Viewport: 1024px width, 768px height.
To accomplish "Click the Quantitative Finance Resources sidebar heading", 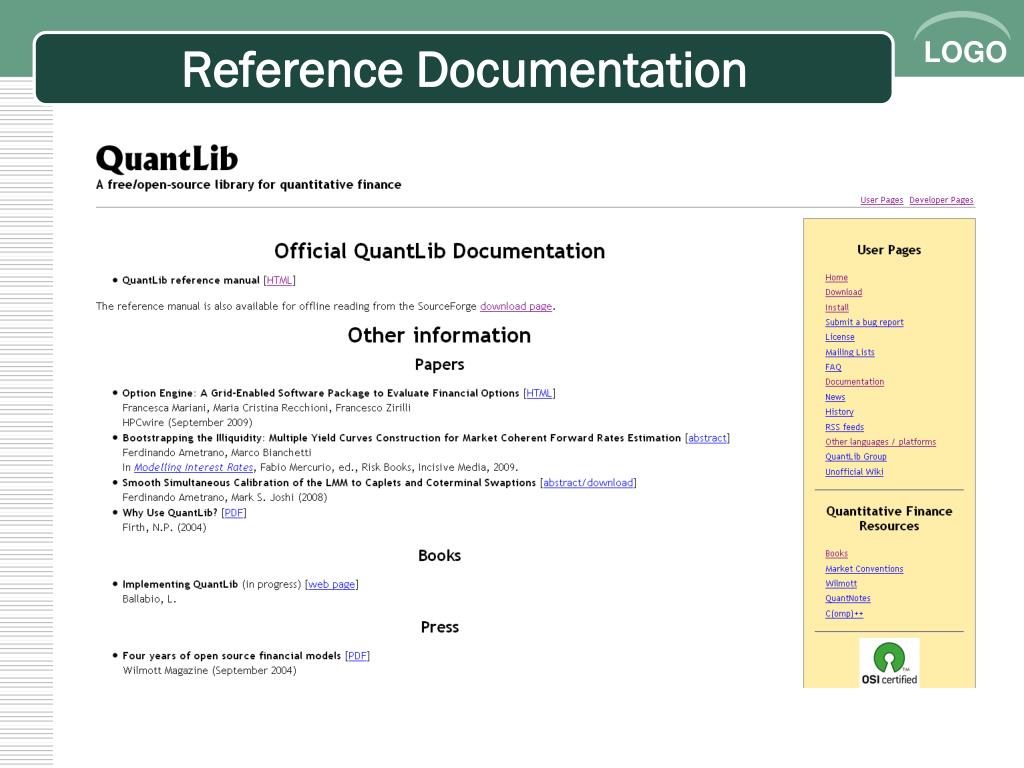I will [x=889, y=519].
